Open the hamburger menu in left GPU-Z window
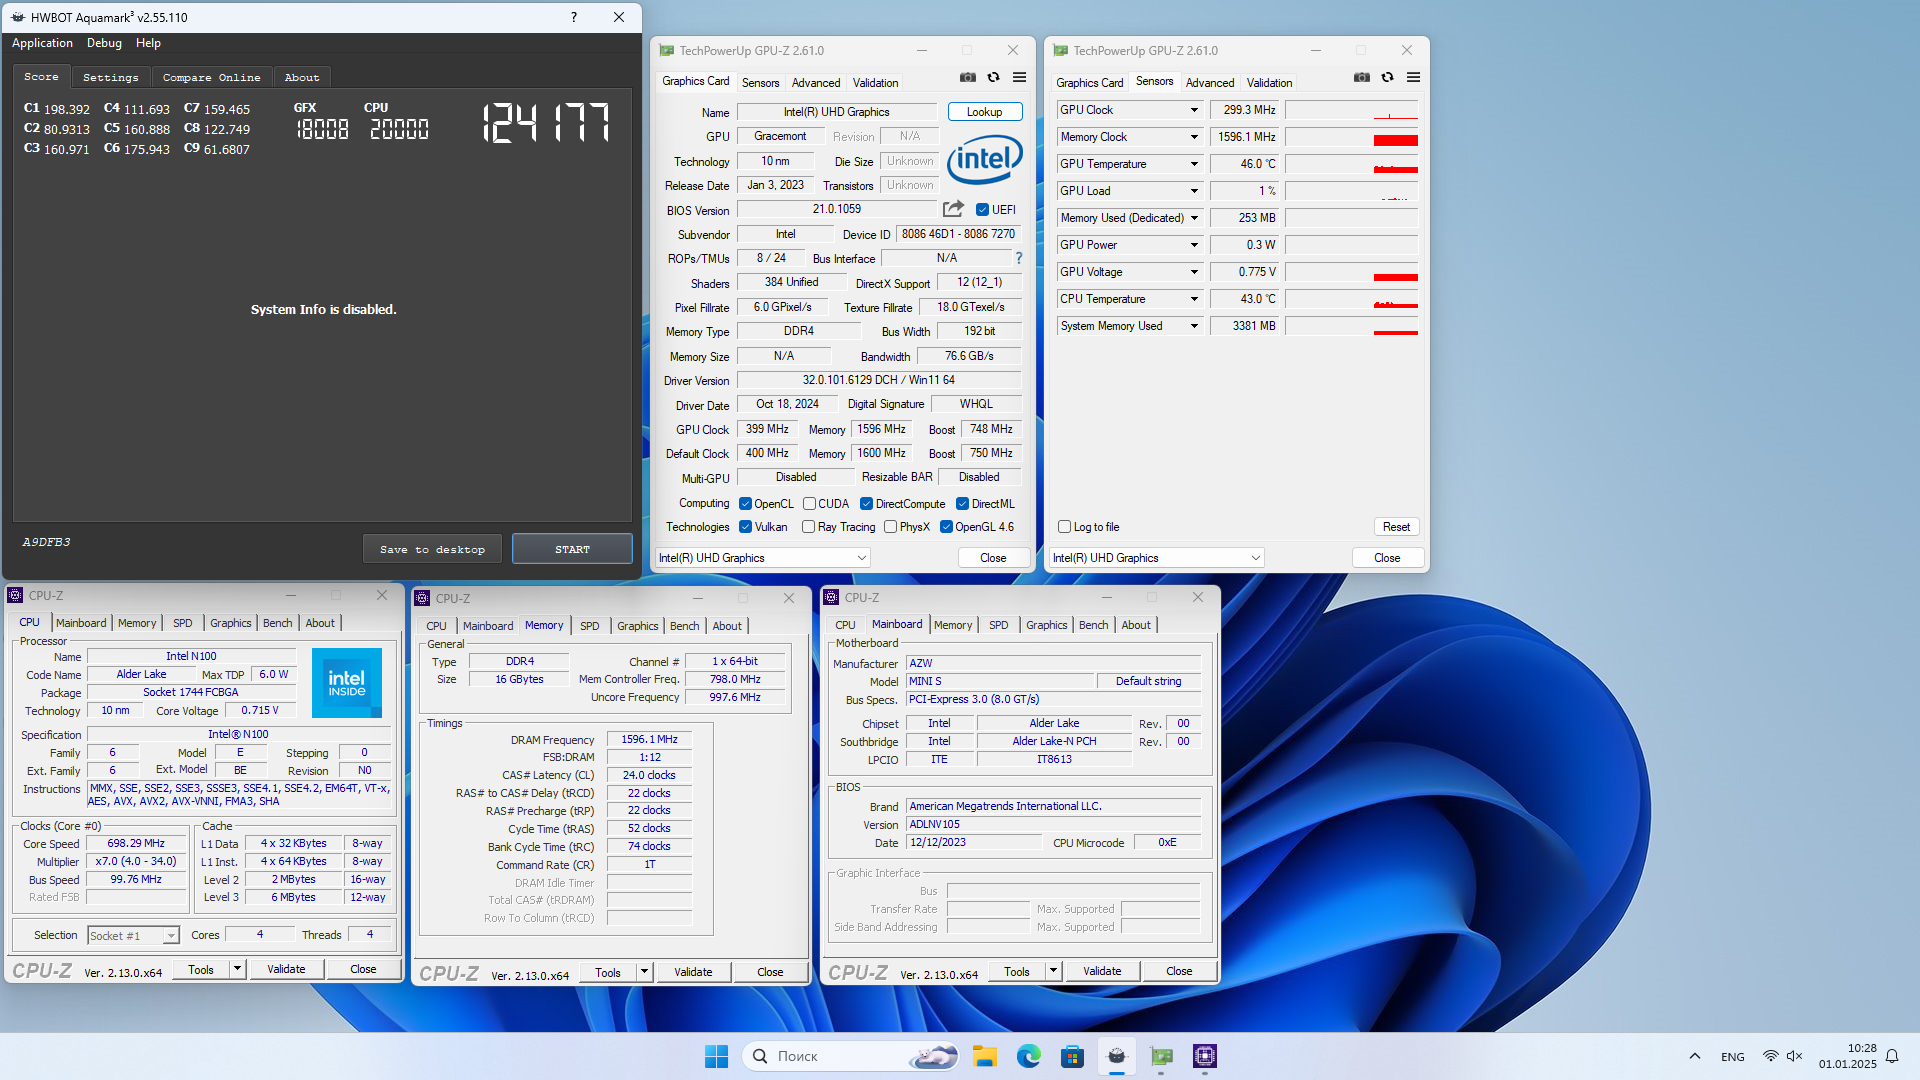 pyautogui.click(x=1019, y=77)
